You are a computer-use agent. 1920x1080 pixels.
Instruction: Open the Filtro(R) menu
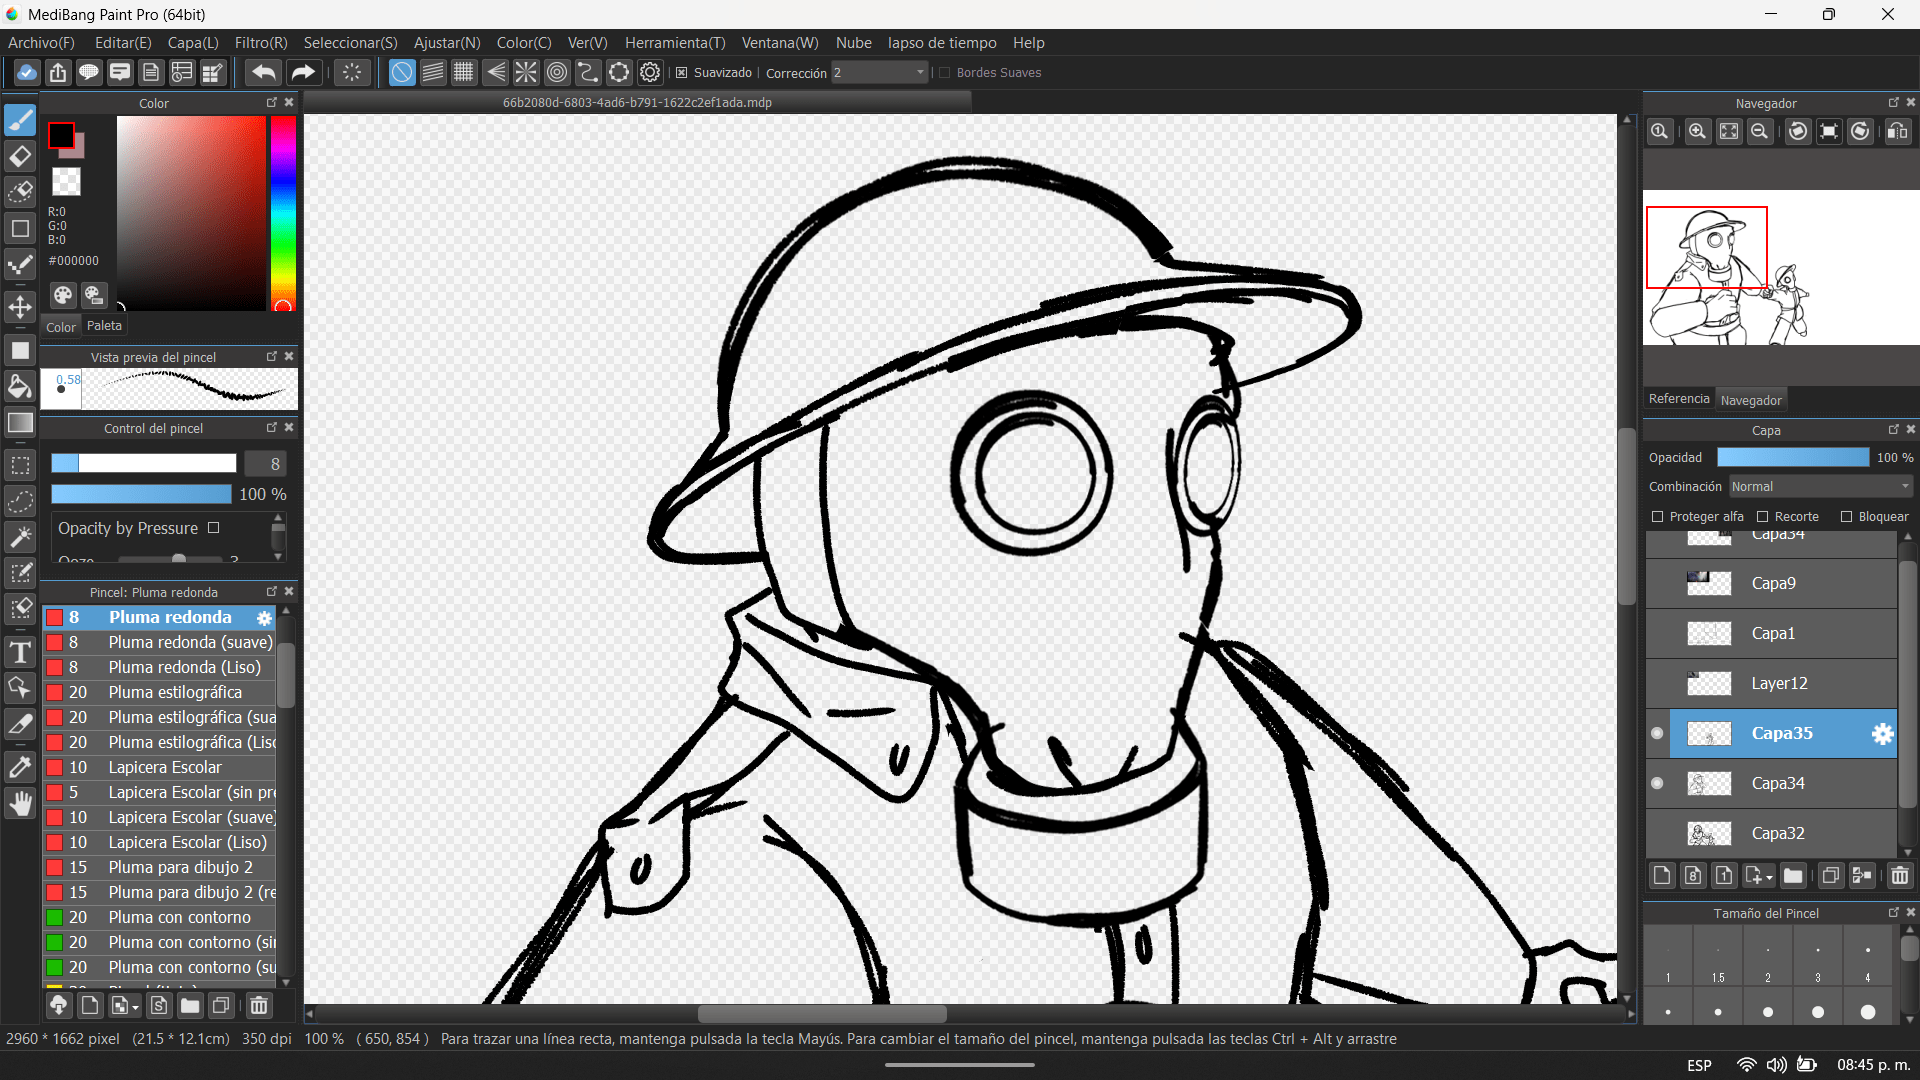tap(260, 43)
